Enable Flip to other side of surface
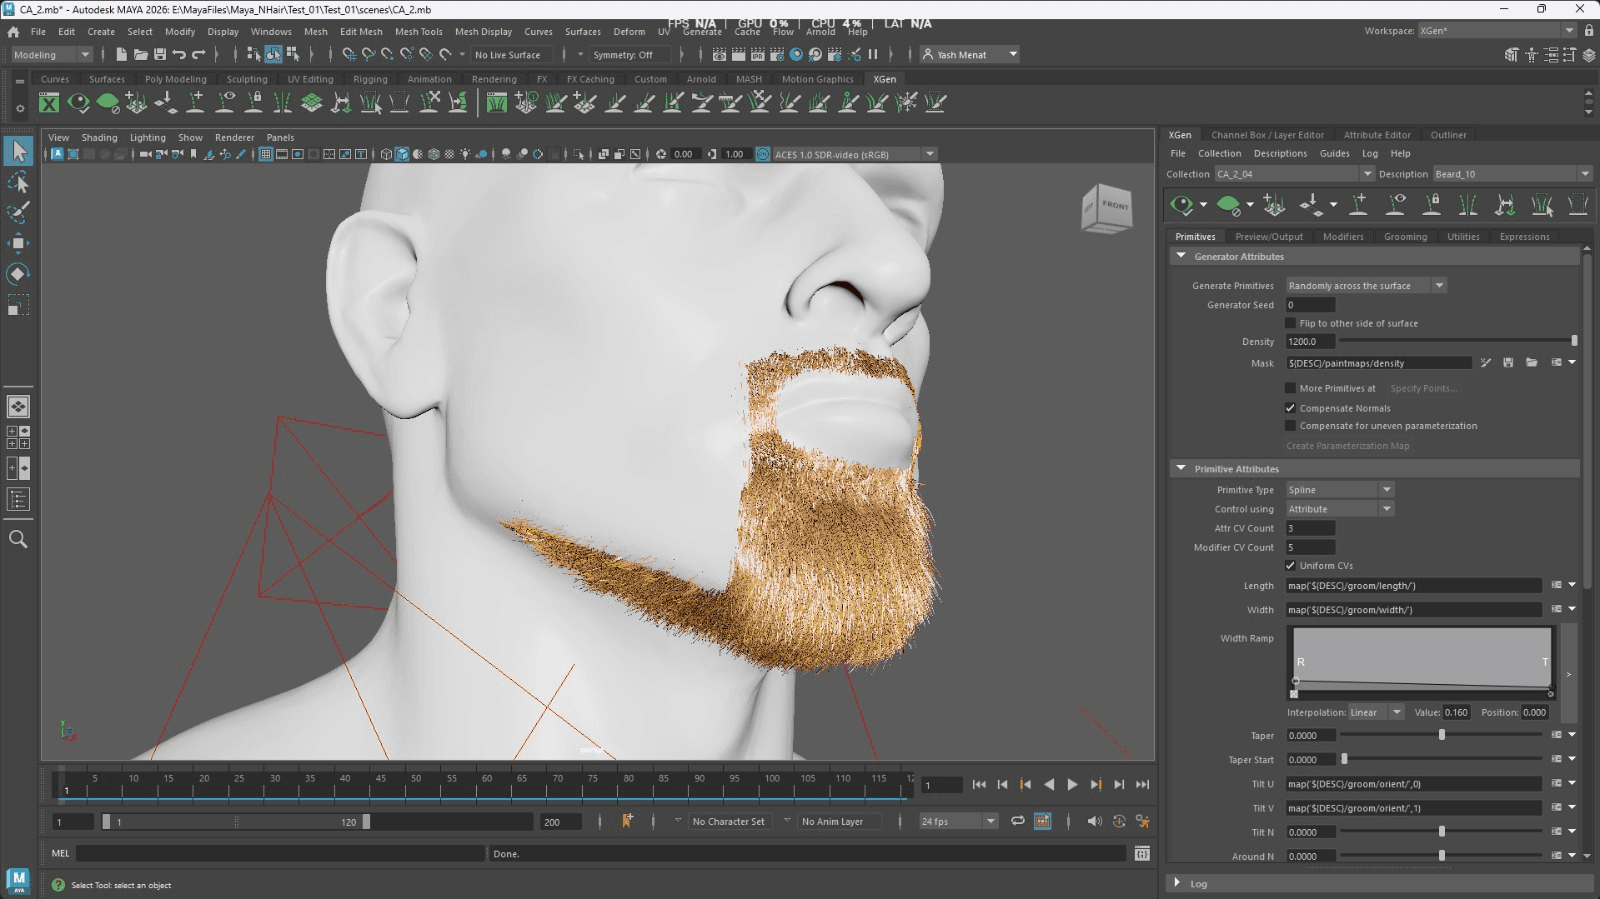 coord(1290,324)
